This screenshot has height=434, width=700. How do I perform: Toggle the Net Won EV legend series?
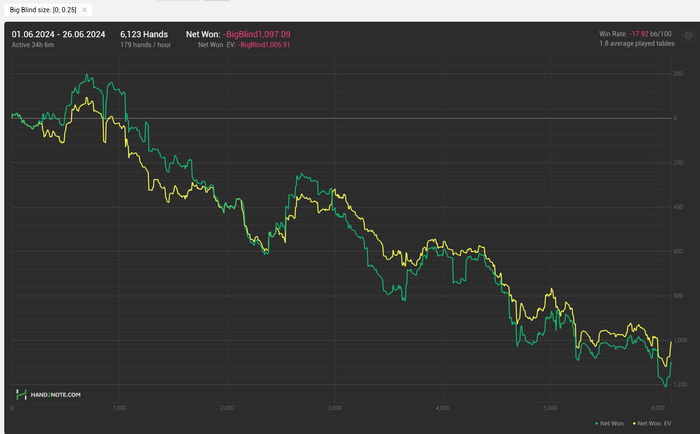point(652,423)
